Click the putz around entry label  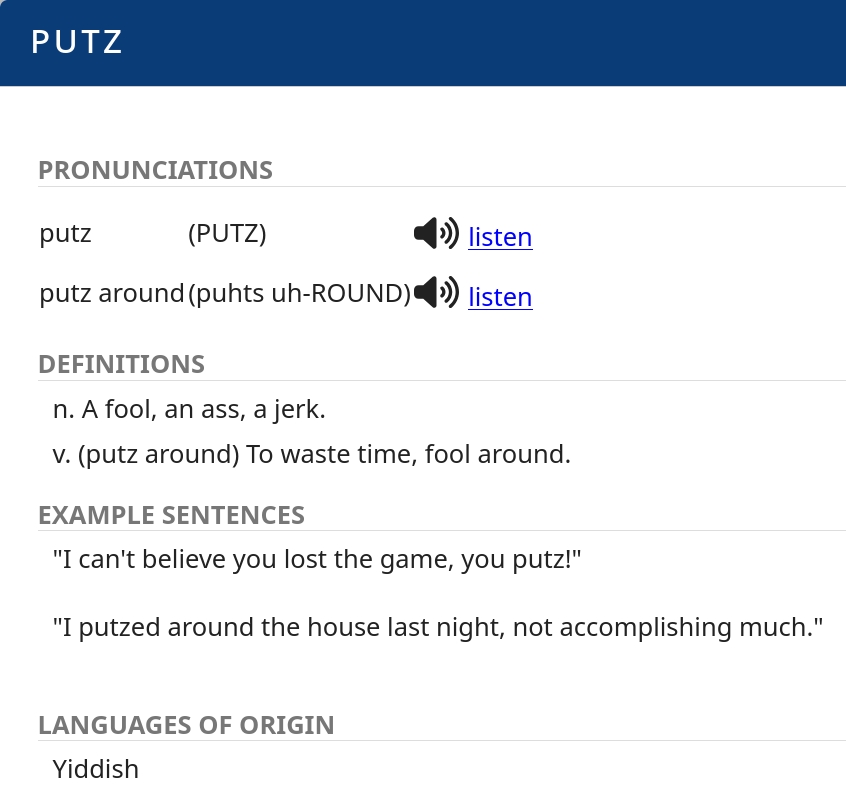point(112,294)
